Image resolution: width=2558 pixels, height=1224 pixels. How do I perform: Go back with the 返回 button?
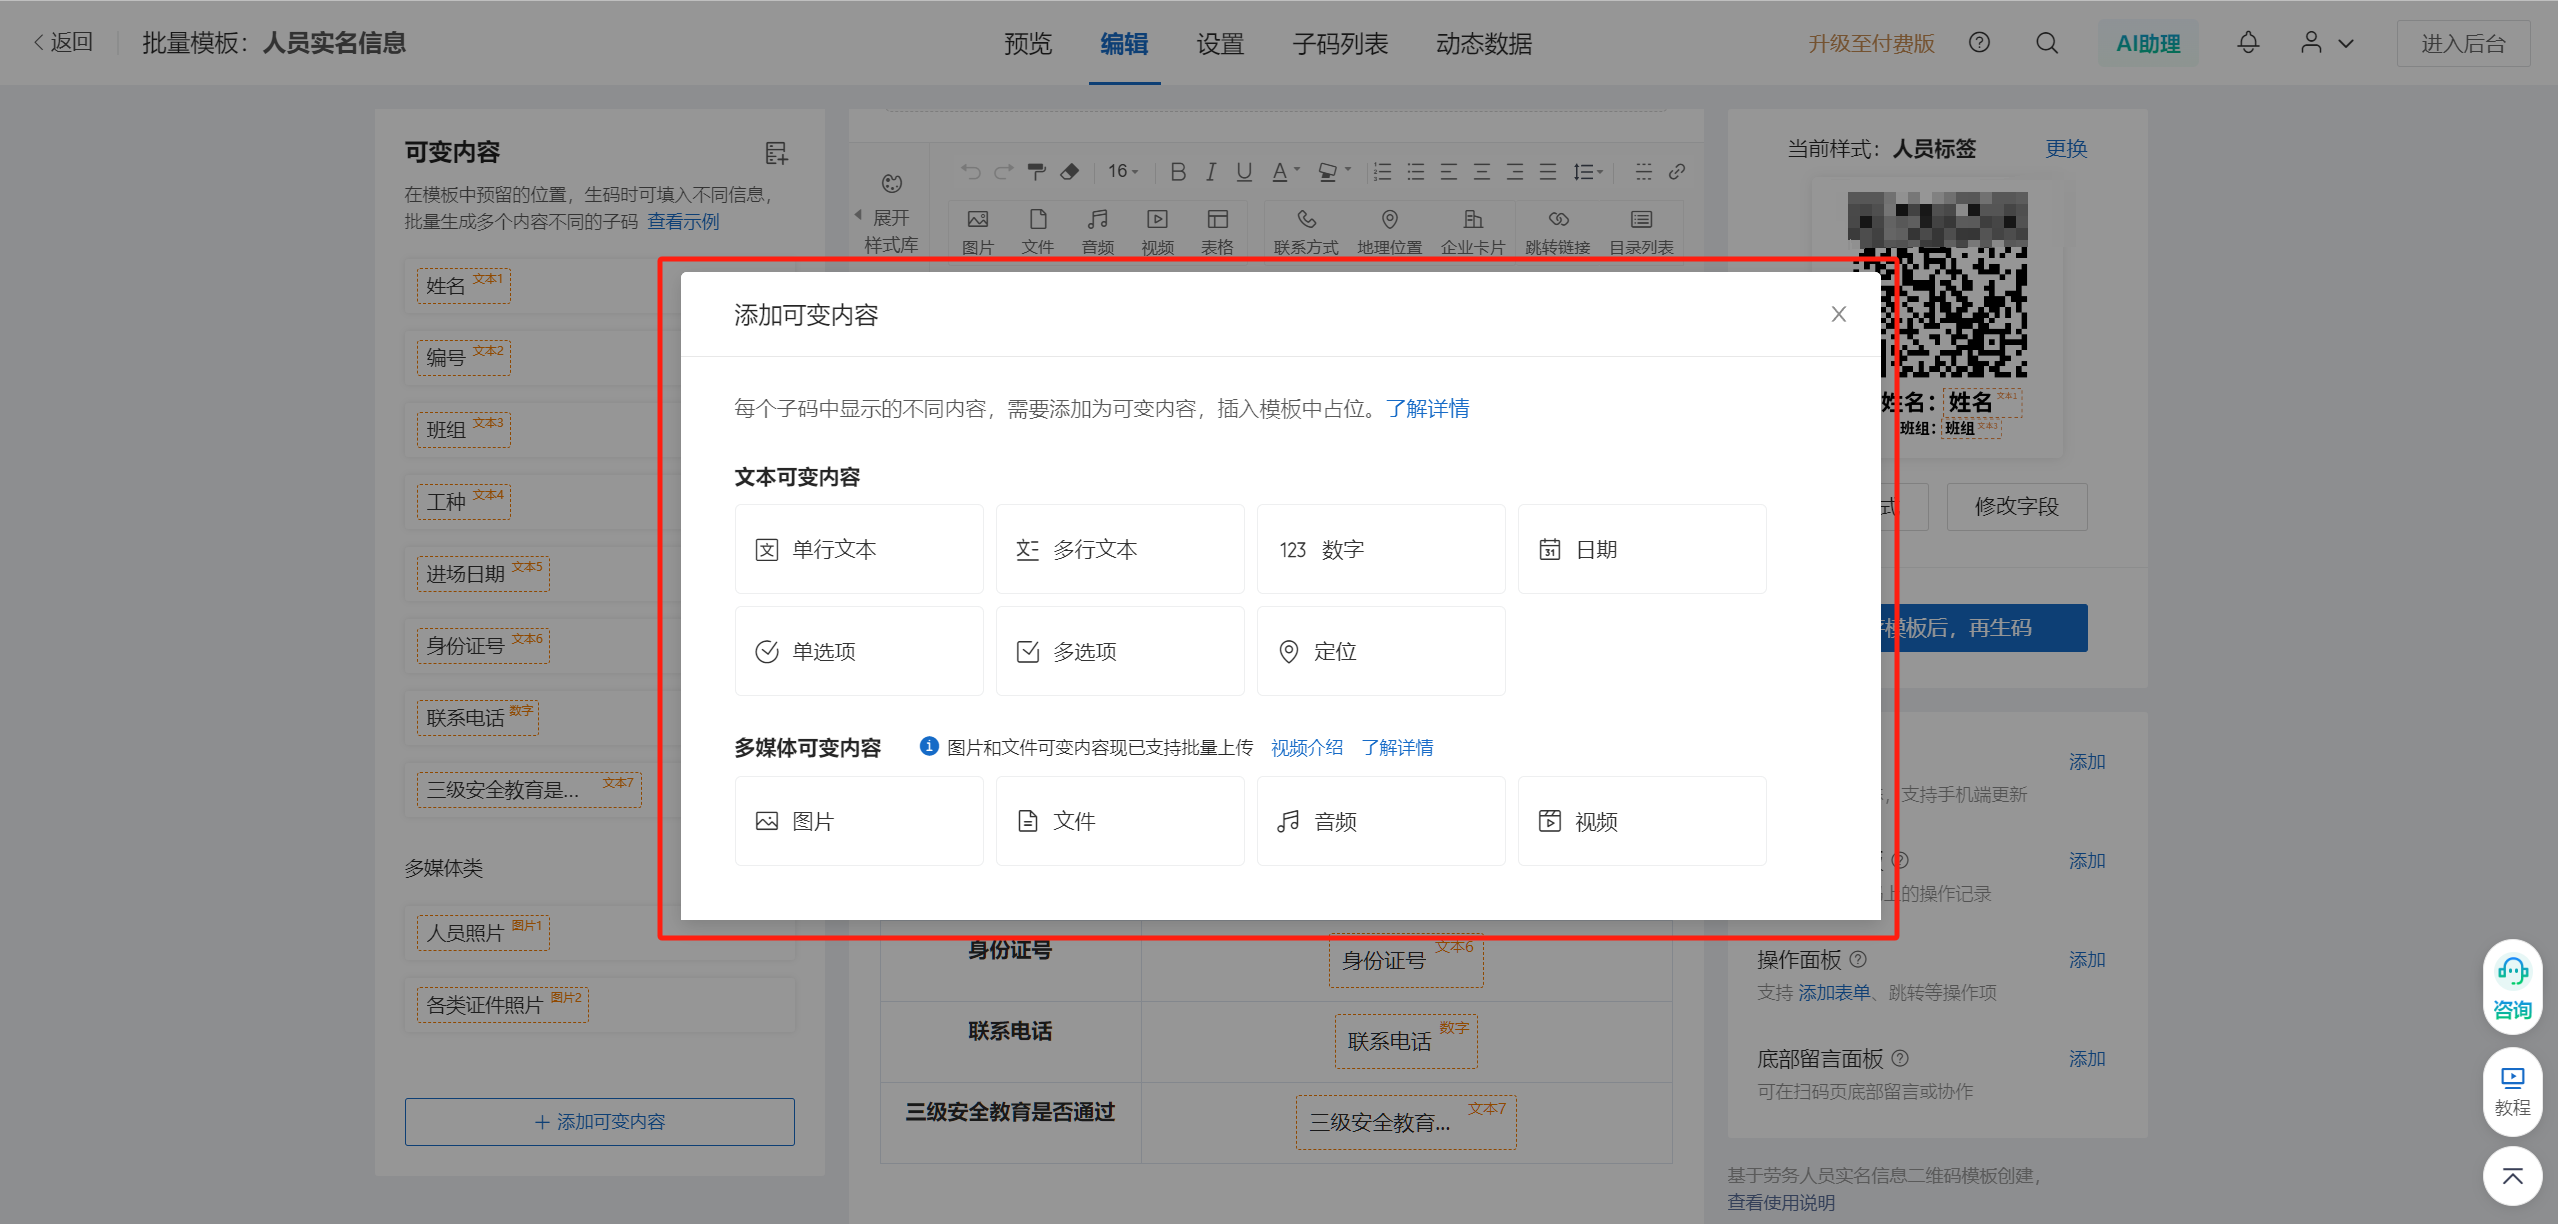click(x=63, y=42)
